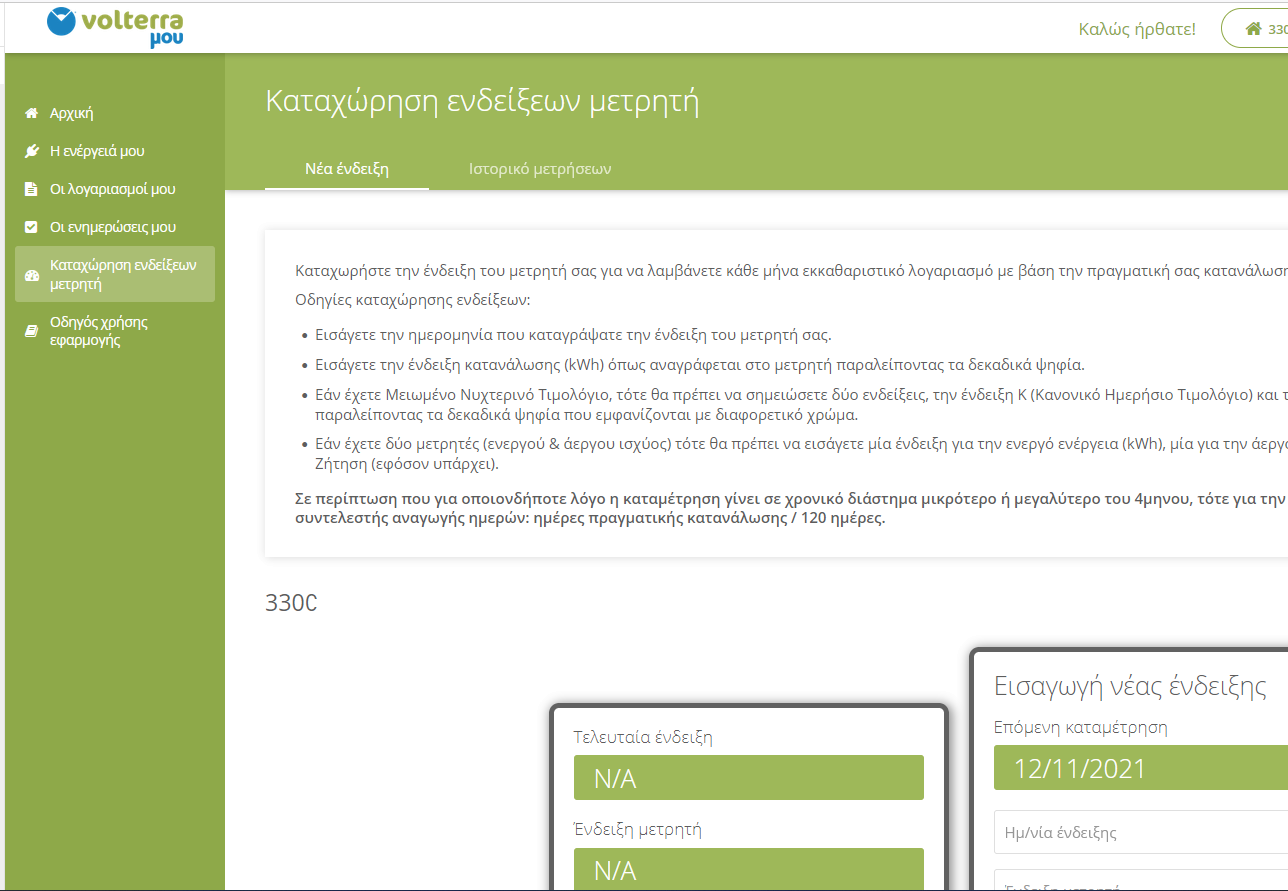1288x891 pixels.
Task: Click the Τελευταία ένδειξη label
Action: [643, 738]
